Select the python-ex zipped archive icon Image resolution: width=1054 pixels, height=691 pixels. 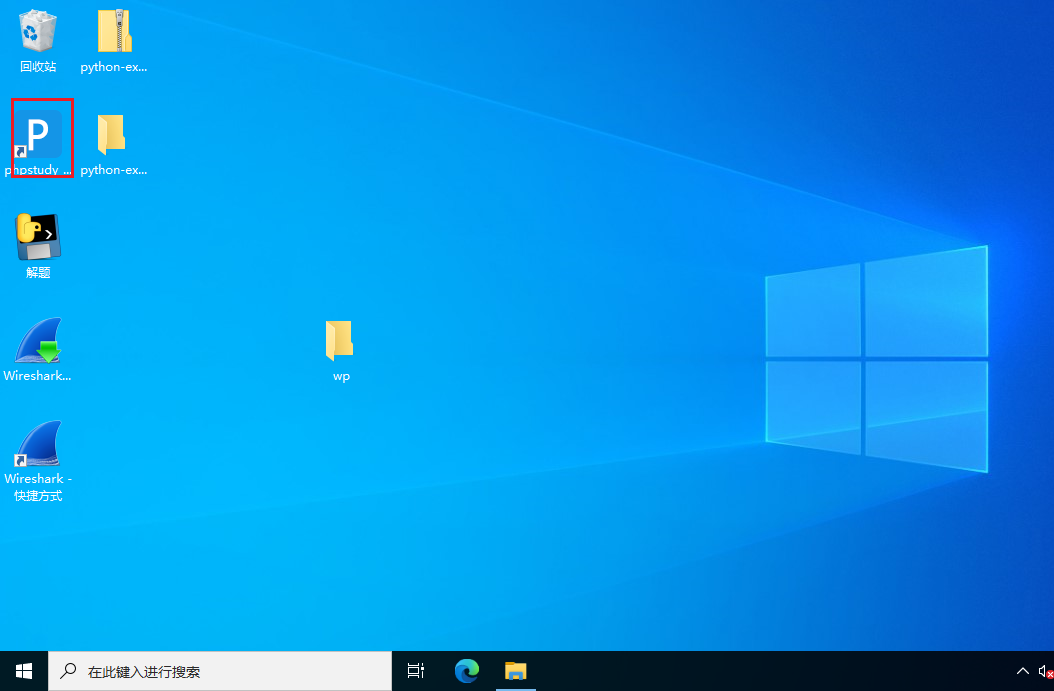(x=114, y=32)
